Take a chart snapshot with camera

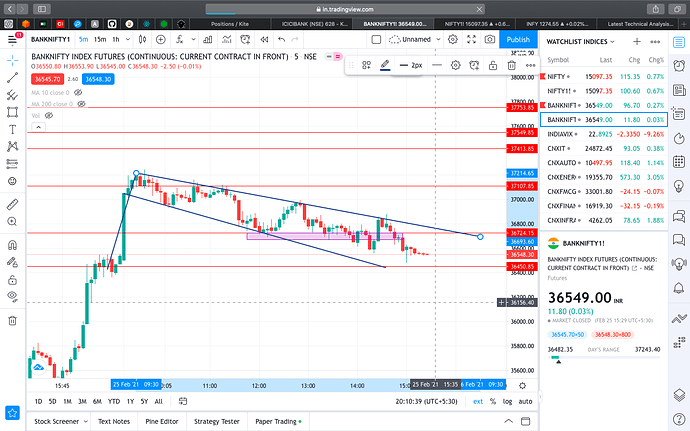point(490,40)
